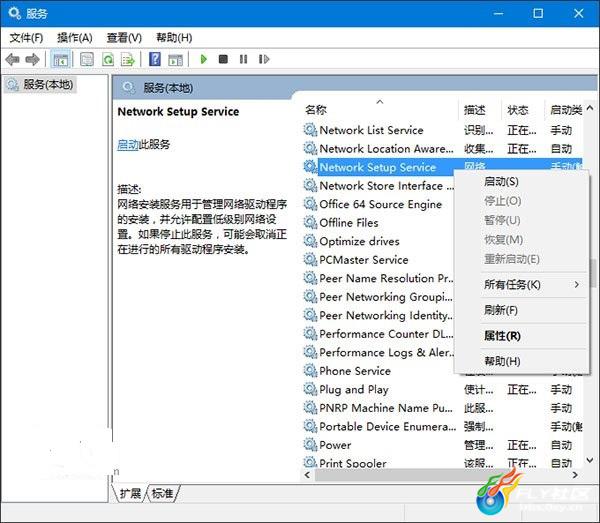Toggle the console tree pane icon
The width and height of the screenshot is (600, 523).
point(60,59)
